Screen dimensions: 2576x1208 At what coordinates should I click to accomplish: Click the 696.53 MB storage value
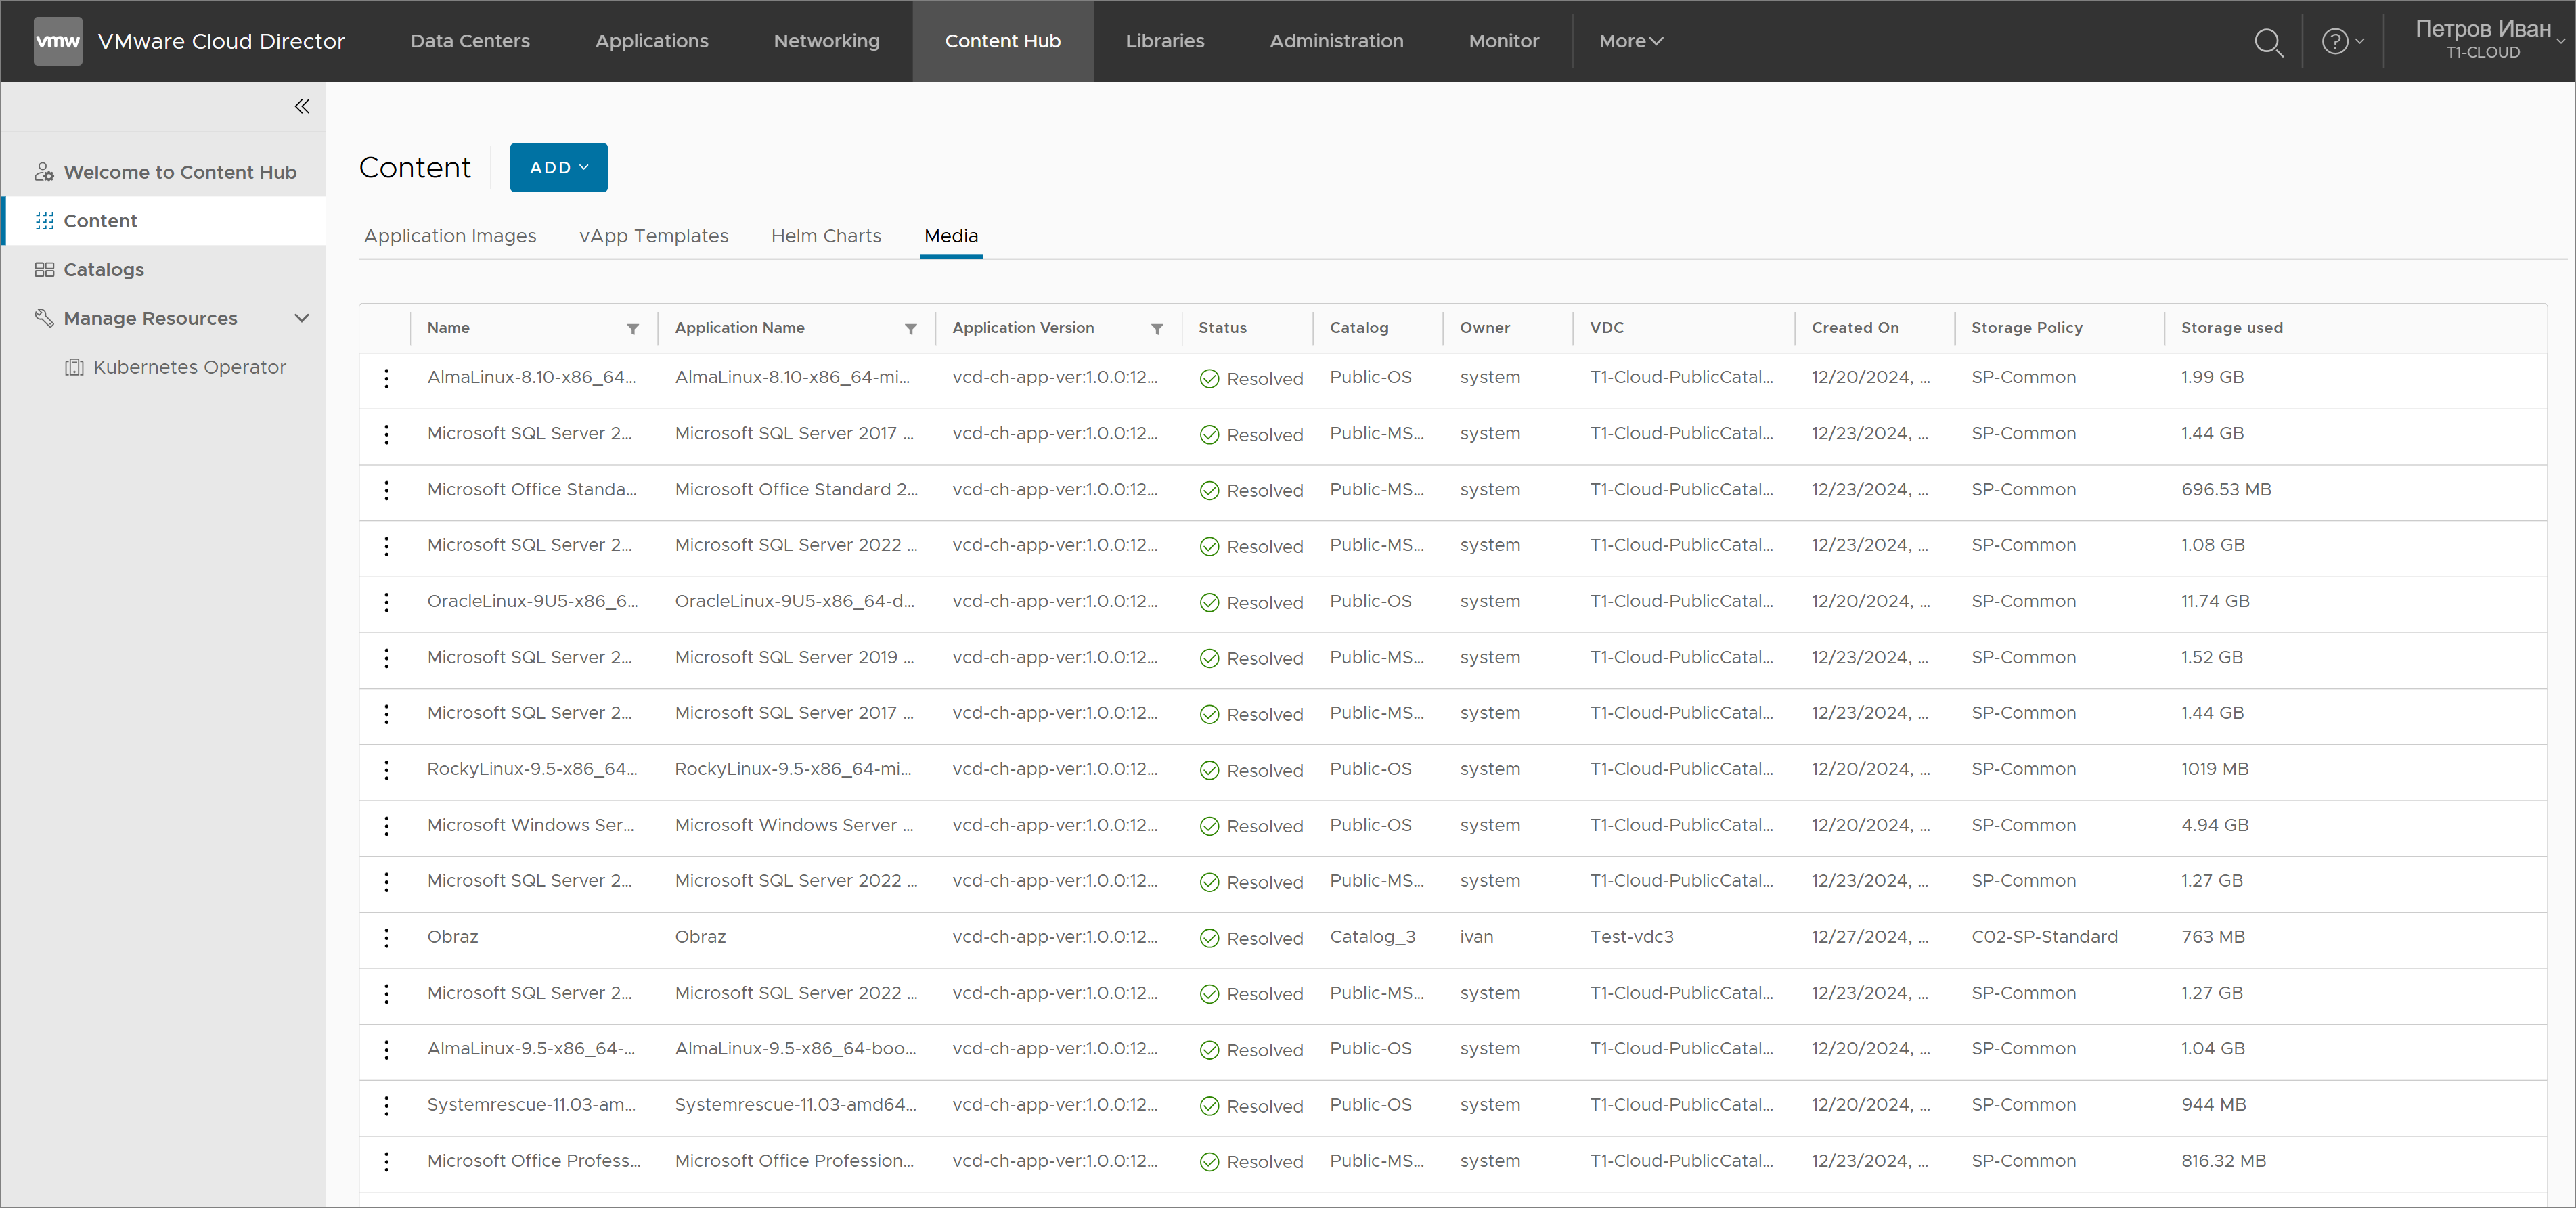2226,489
